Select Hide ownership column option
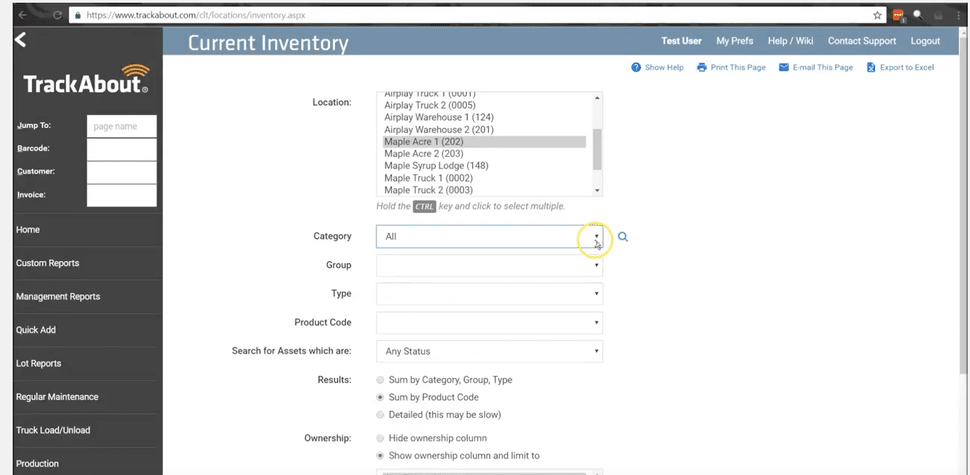 pos(380,438)
